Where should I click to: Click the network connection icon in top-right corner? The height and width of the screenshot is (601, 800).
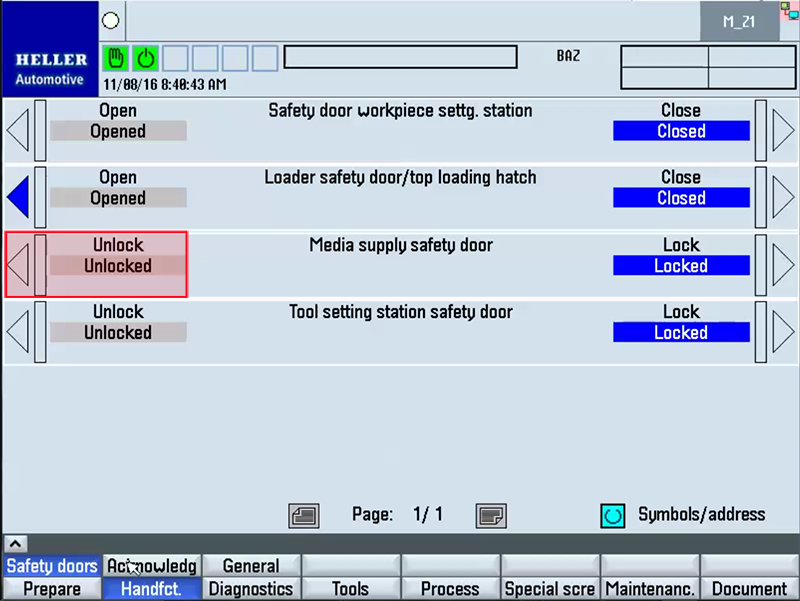click(x=791, y=10)
